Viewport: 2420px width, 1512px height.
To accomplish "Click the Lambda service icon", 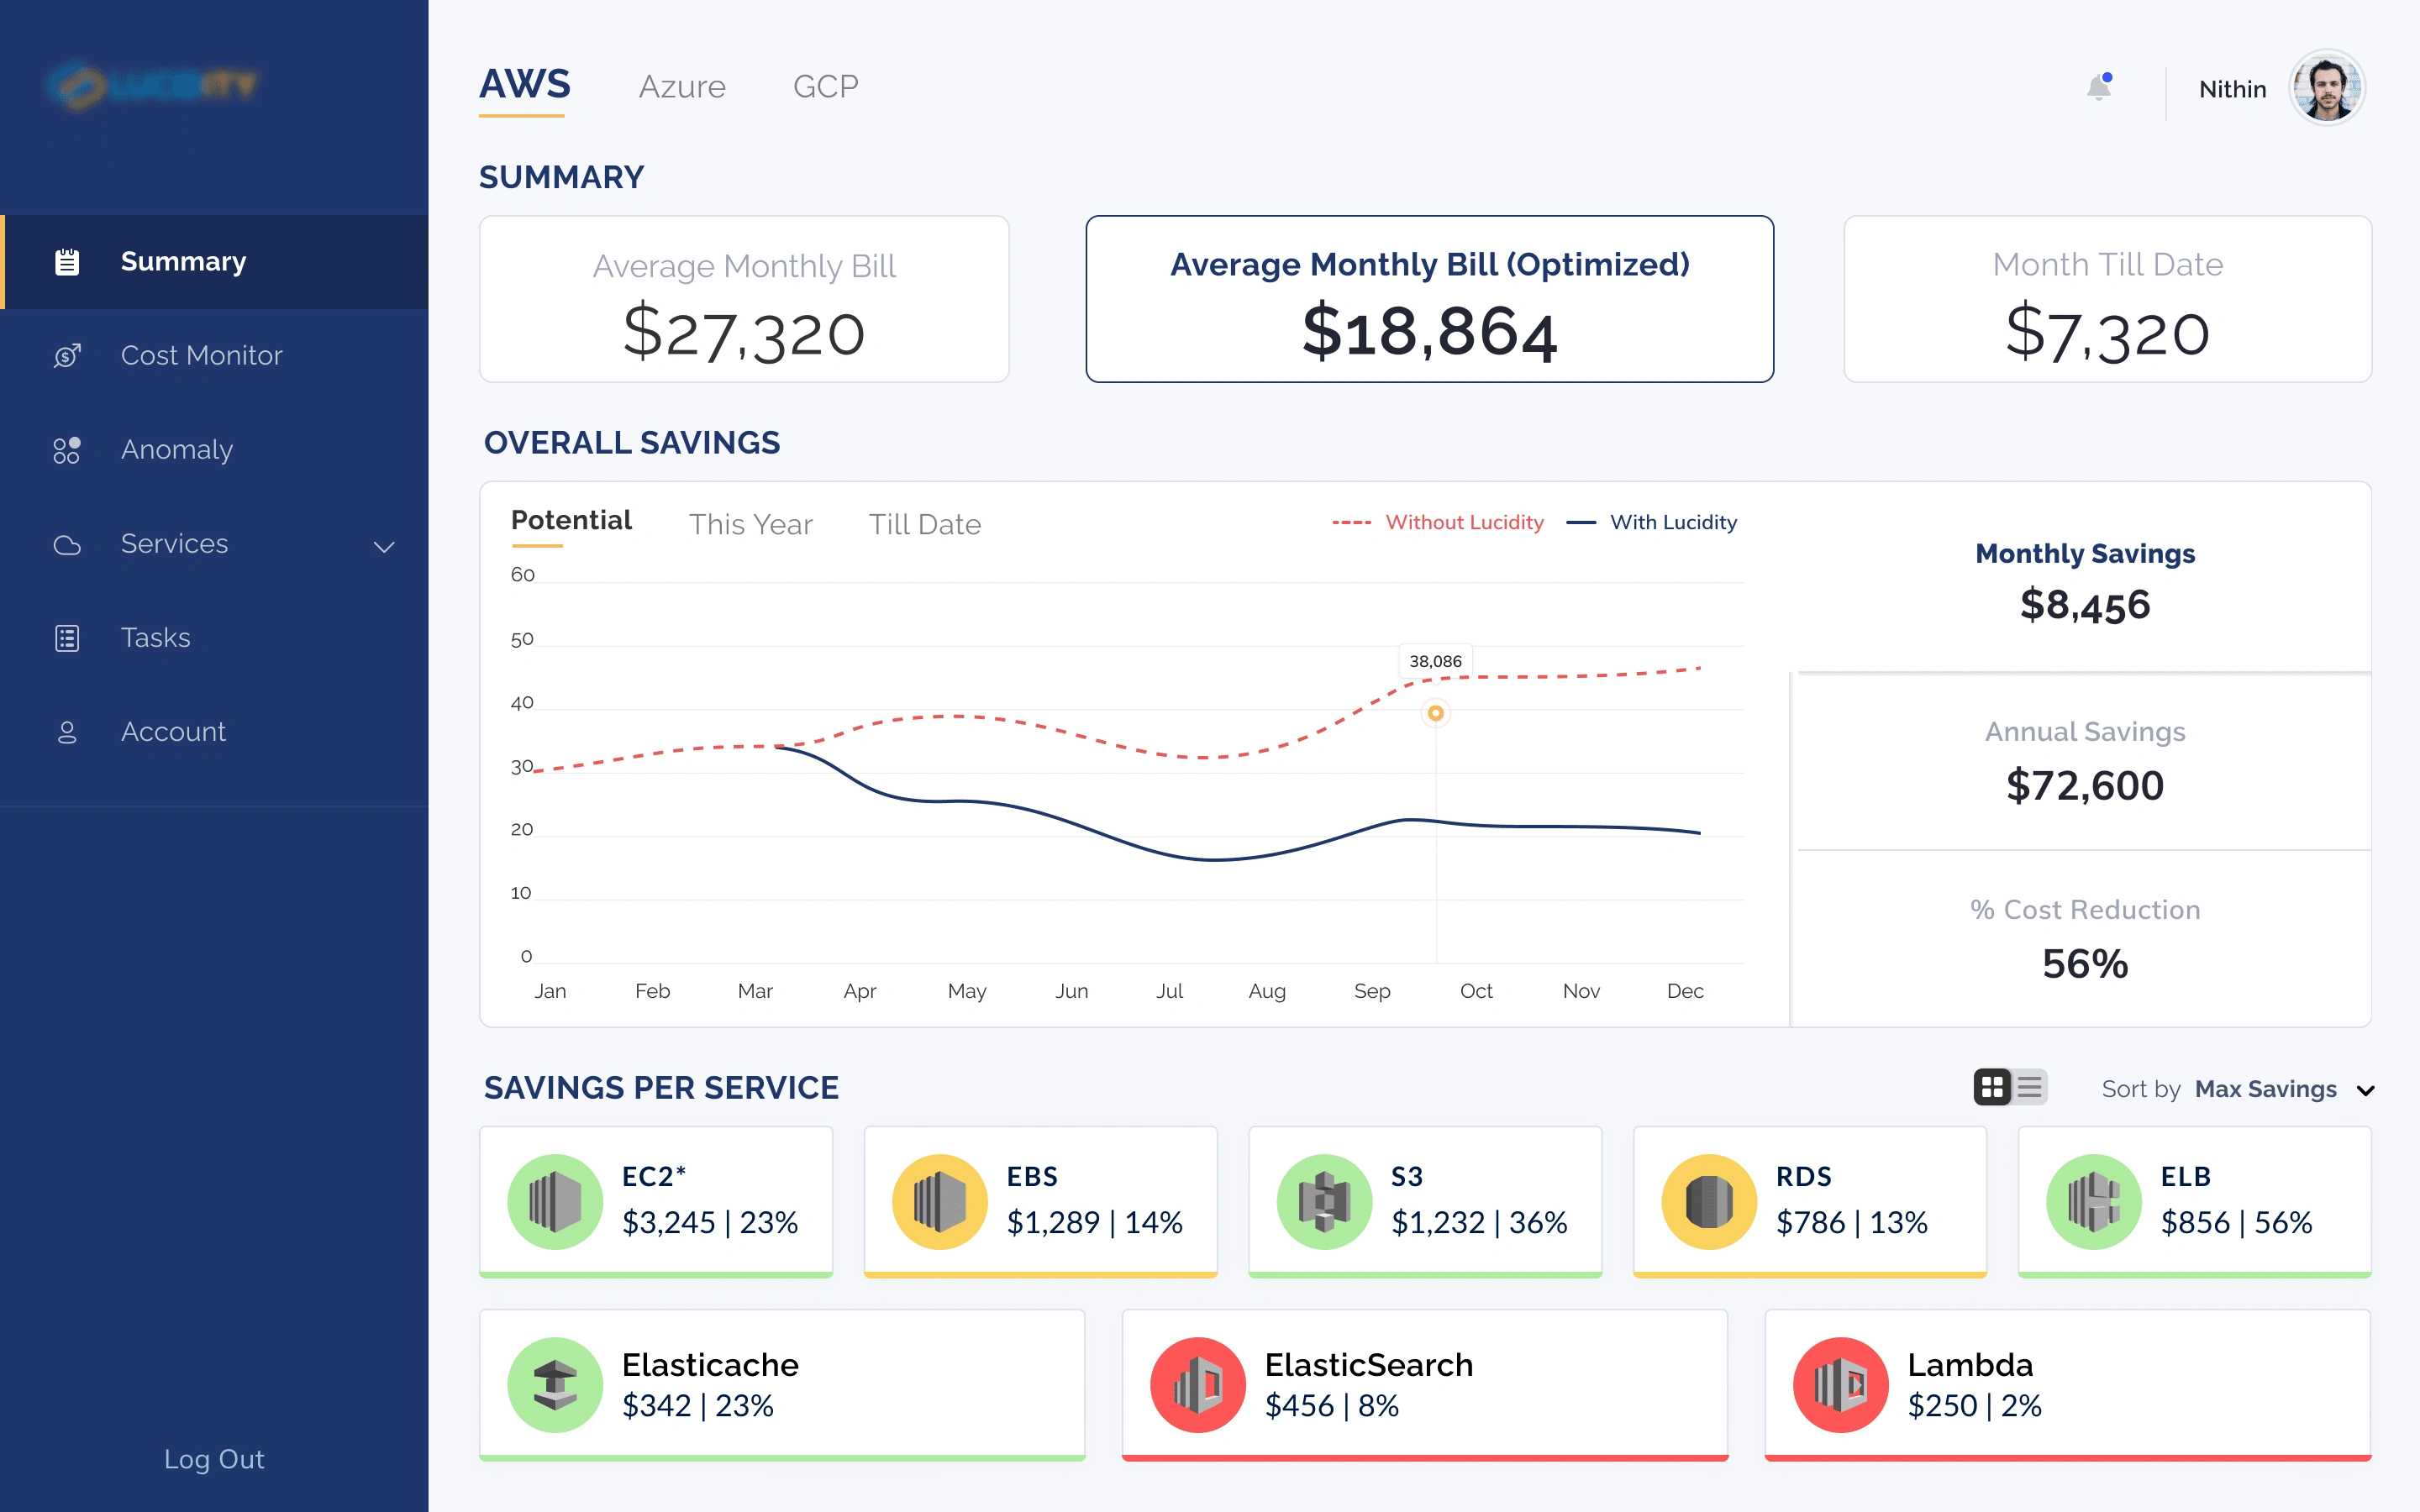I will (1841, 1384).
